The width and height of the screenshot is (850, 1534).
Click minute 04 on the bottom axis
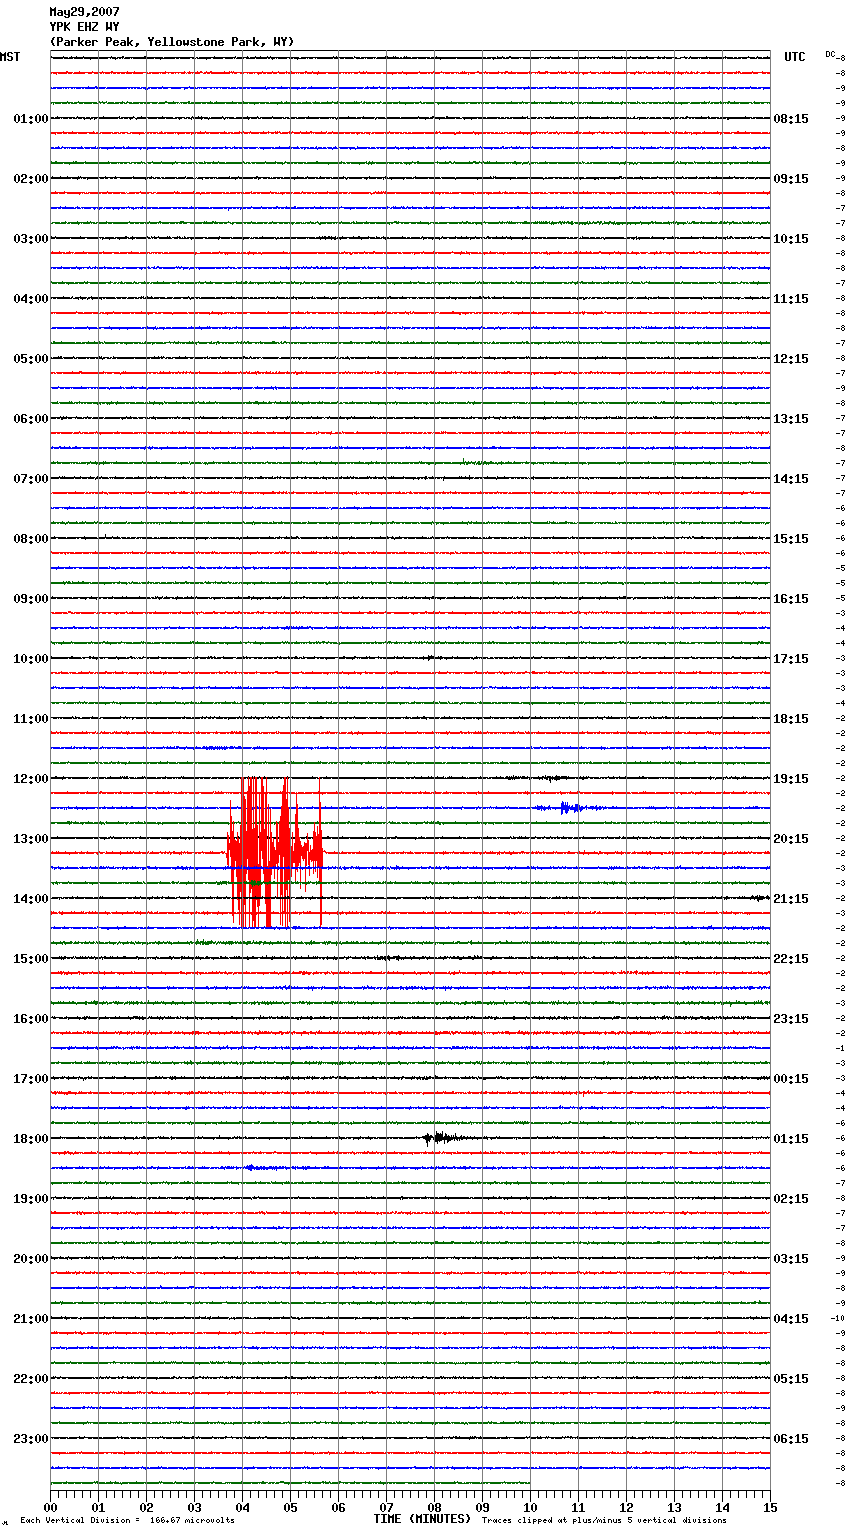[242, 1506]
